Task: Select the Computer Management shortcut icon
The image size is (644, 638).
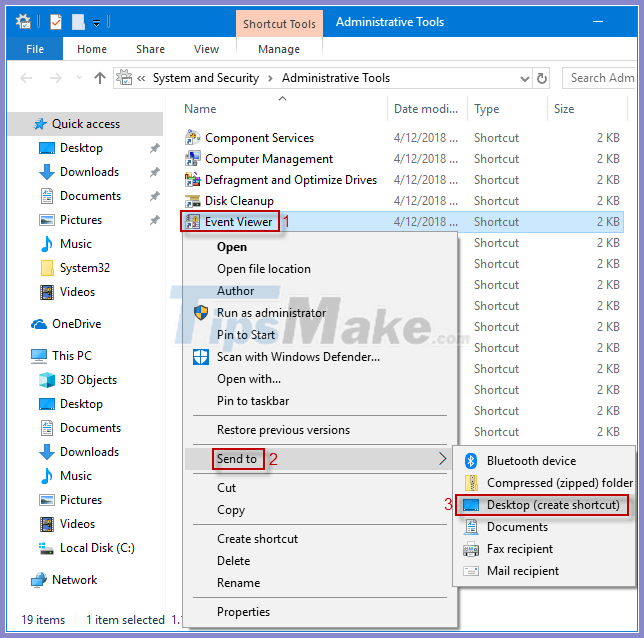Action: point(193,159)
